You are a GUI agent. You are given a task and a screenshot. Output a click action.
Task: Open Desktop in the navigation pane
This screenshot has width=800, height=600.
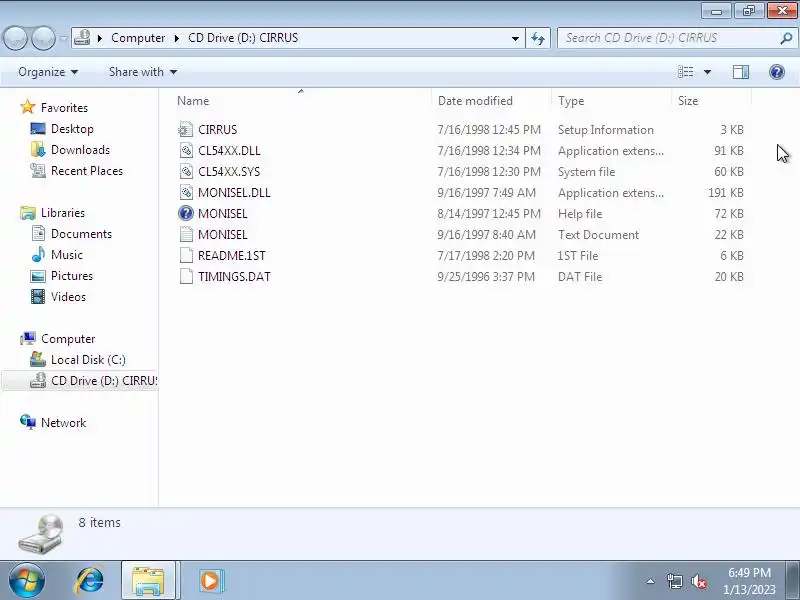(72, 129)
